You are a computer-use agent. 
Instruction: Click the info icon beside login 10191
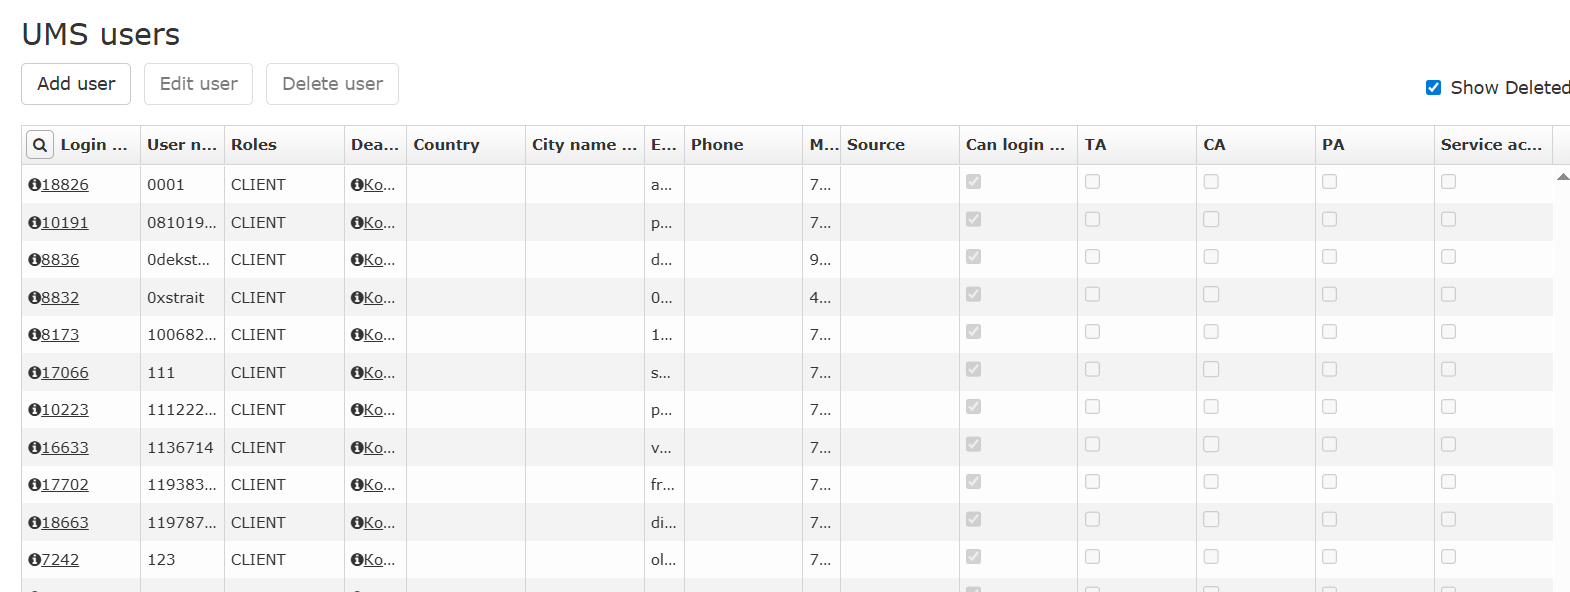pyautogui.click(x=34, y=223)
